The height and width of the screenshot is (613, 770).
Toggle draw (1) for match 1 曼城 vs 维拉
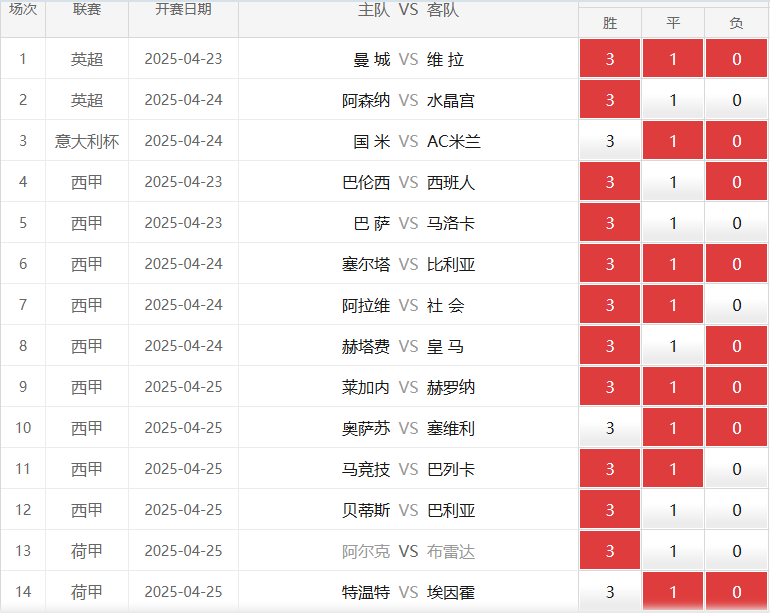673,58
